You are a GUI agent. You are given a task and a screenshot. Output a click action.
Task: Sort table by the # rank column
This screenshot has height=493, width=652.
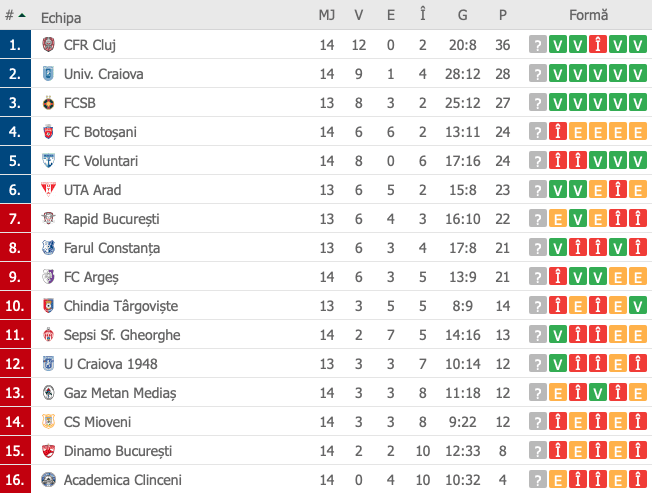[15, 16]
